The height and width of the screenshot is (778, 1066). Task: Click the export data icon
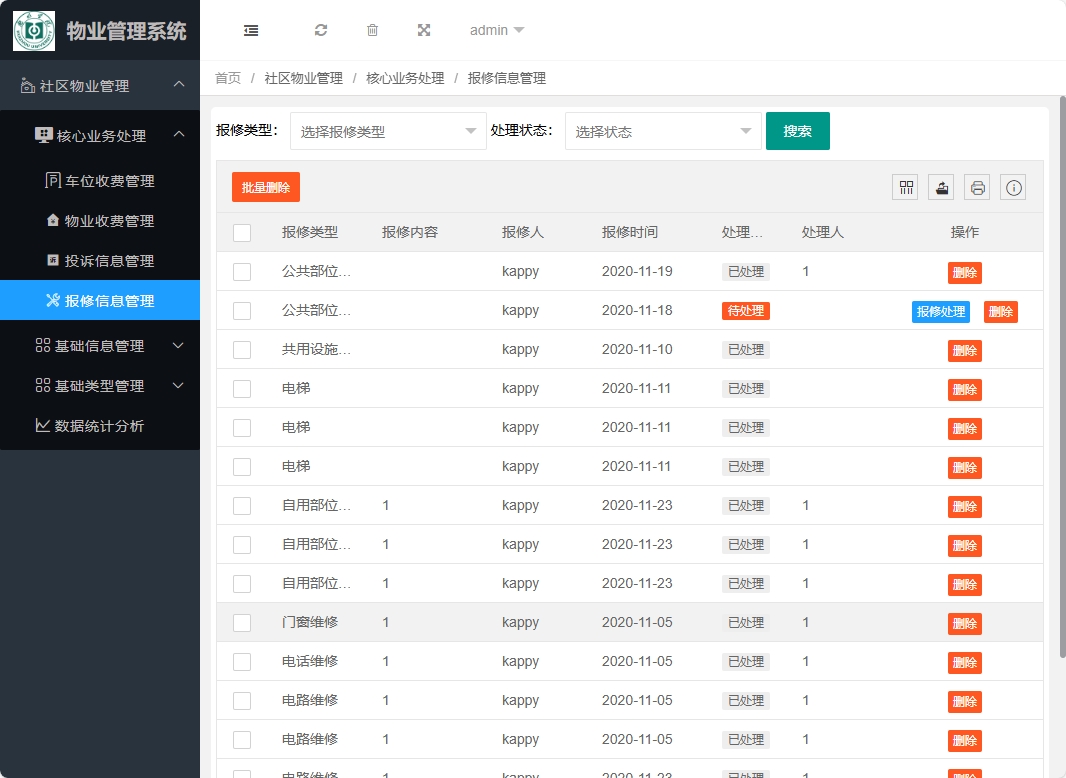click(941, 187)
